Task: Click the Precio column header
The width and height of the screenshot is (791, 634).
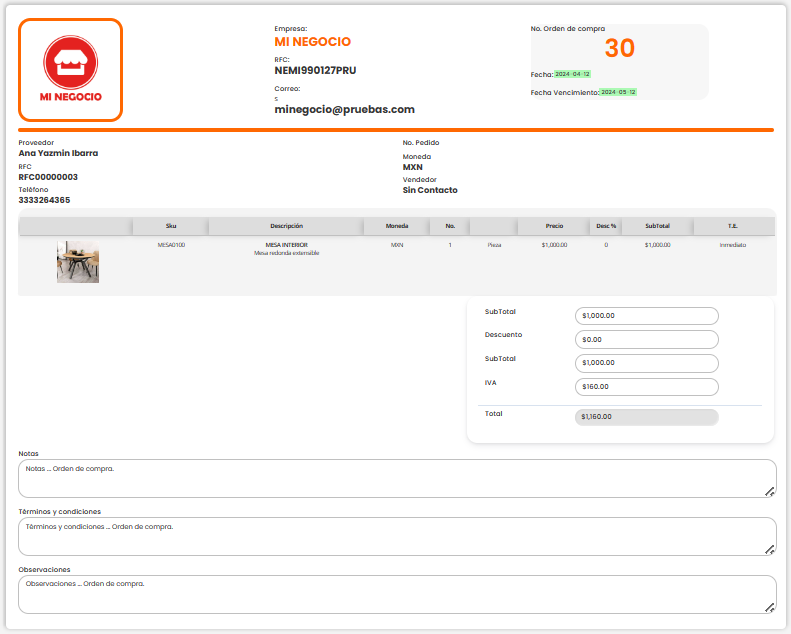Action: click(x=554, y=226)
